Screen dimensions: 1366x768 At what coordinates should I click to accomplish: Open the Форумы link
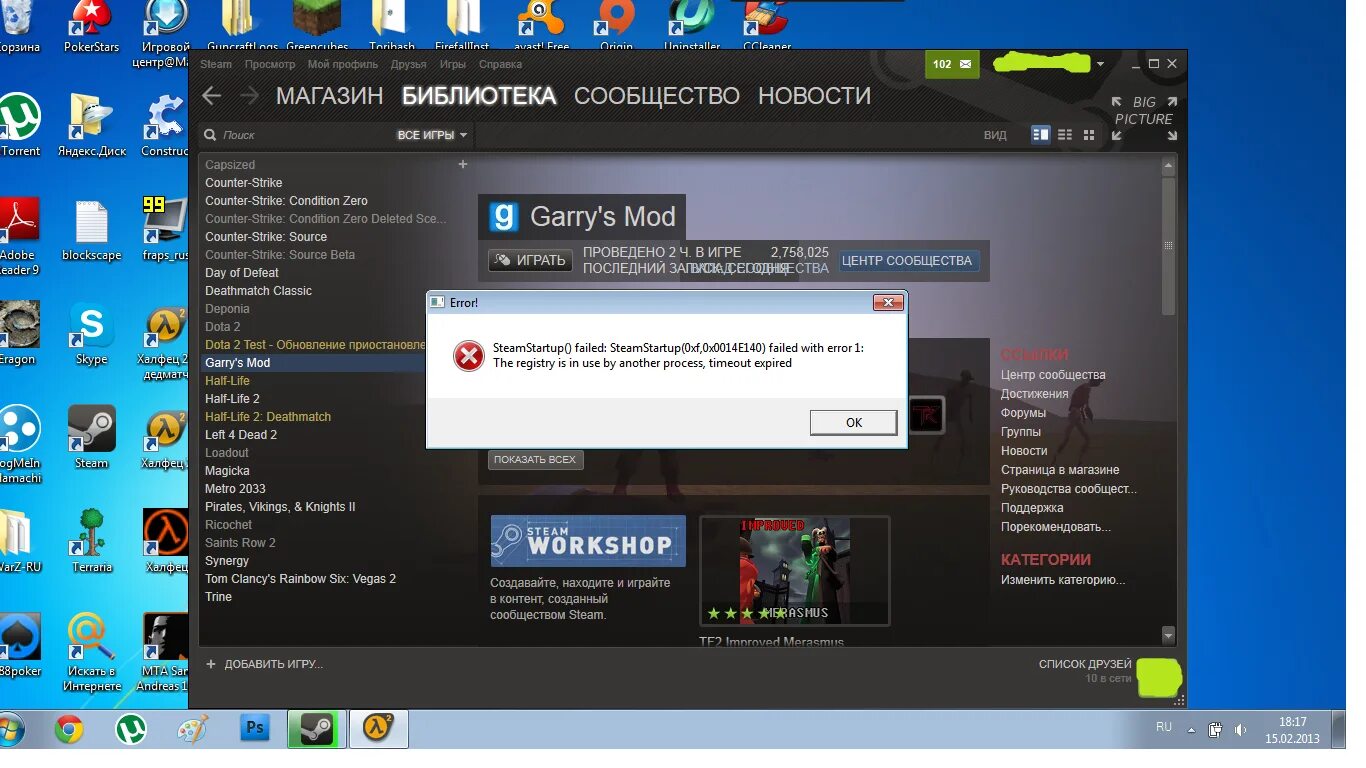1023,413
